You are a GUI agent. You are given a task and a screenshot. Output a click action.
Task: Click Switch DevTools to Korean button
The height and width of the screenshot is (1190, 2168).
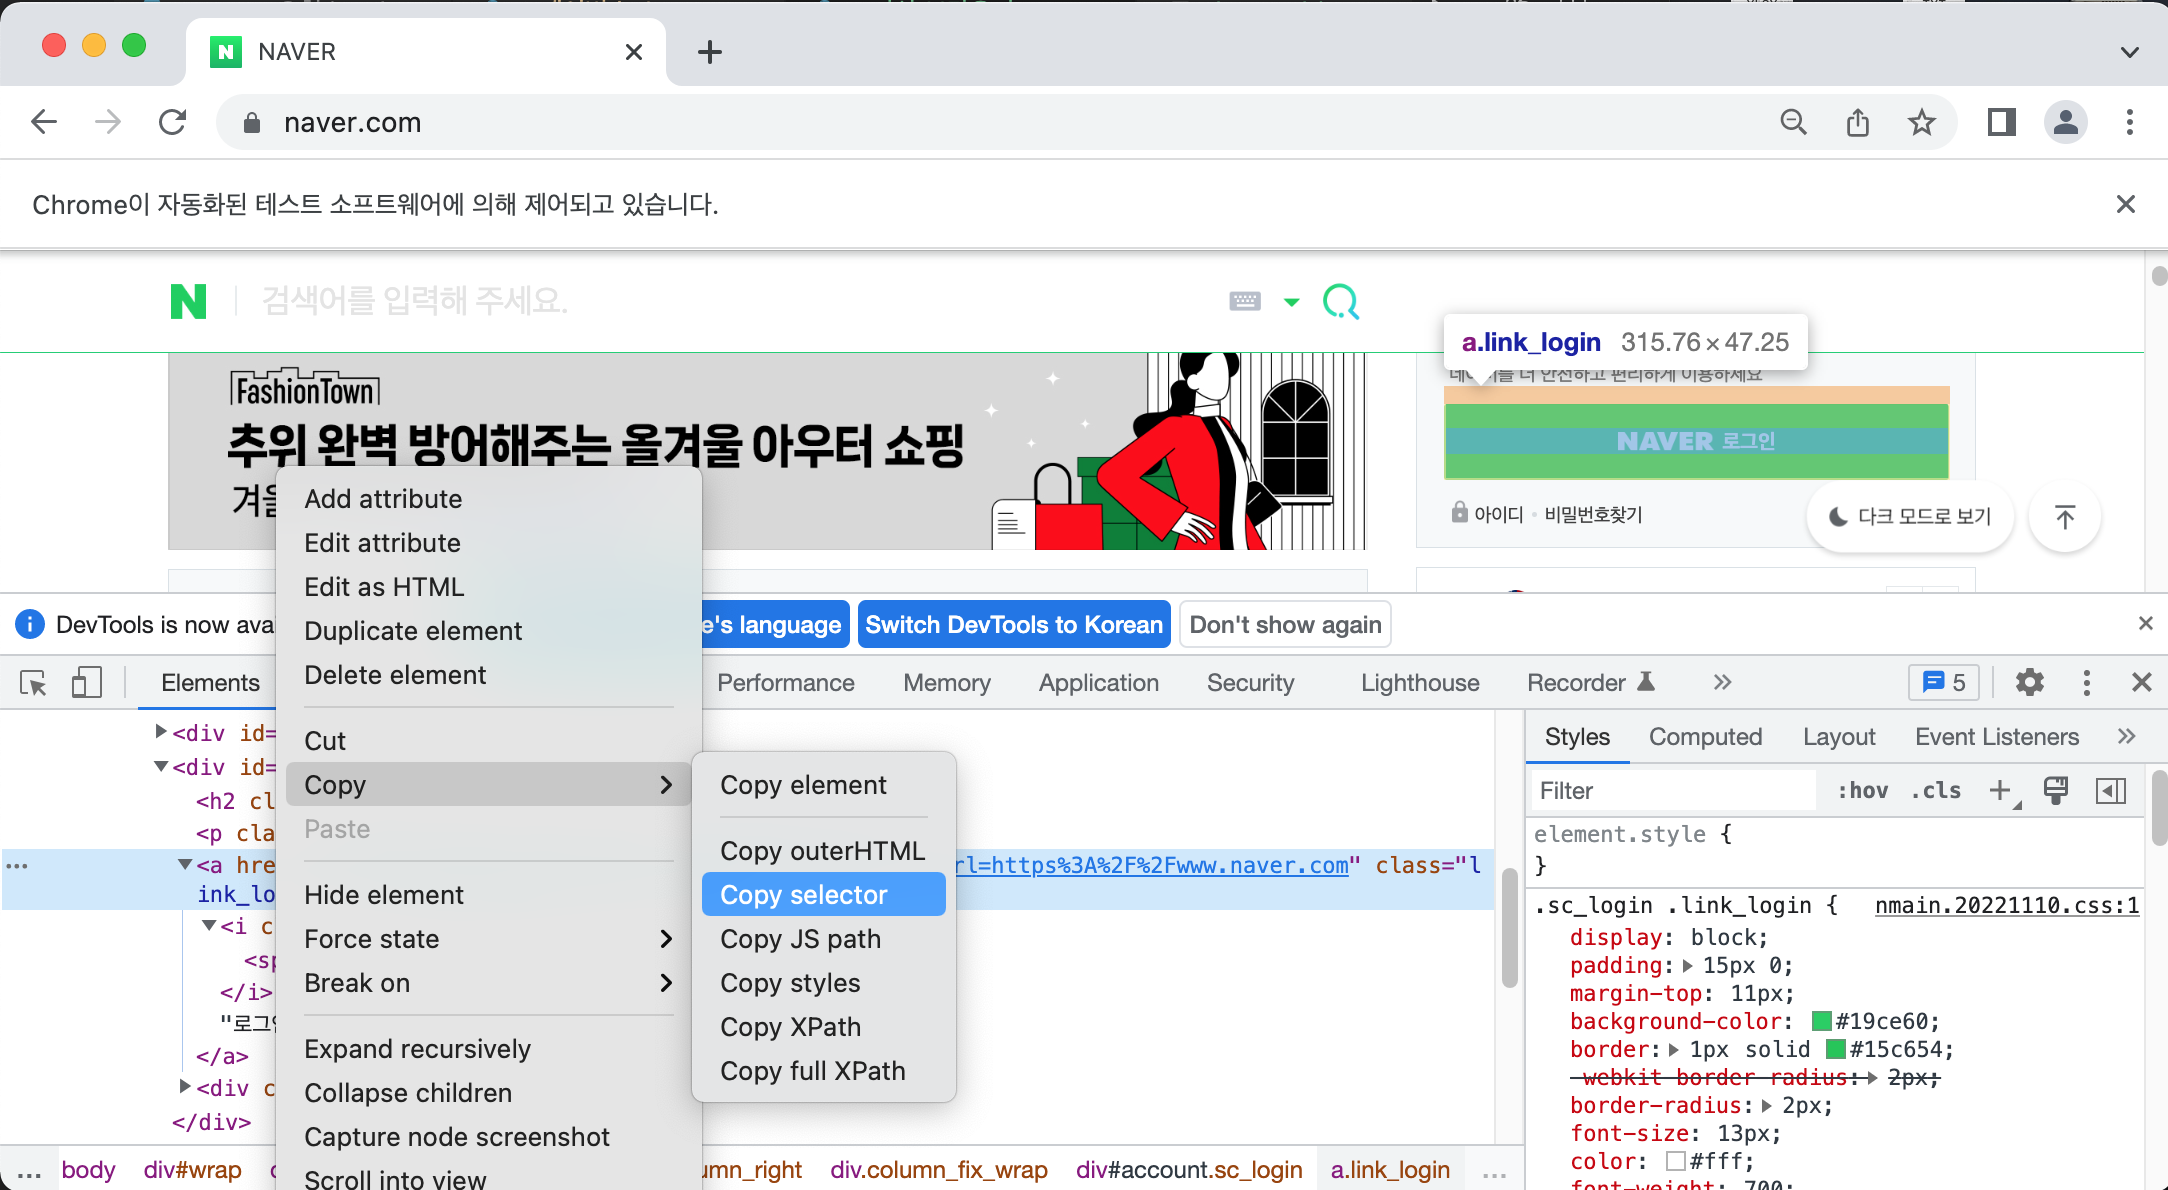tap(1014, 625)
